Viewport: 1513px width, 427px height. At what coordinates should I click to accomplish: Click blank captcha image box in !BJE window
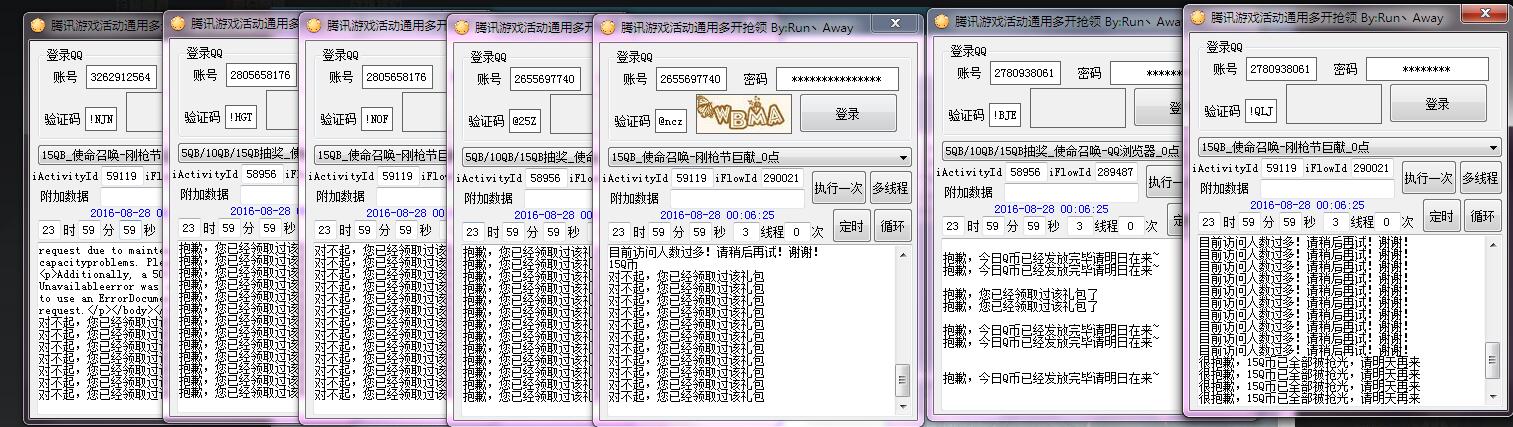[1078, 107]
